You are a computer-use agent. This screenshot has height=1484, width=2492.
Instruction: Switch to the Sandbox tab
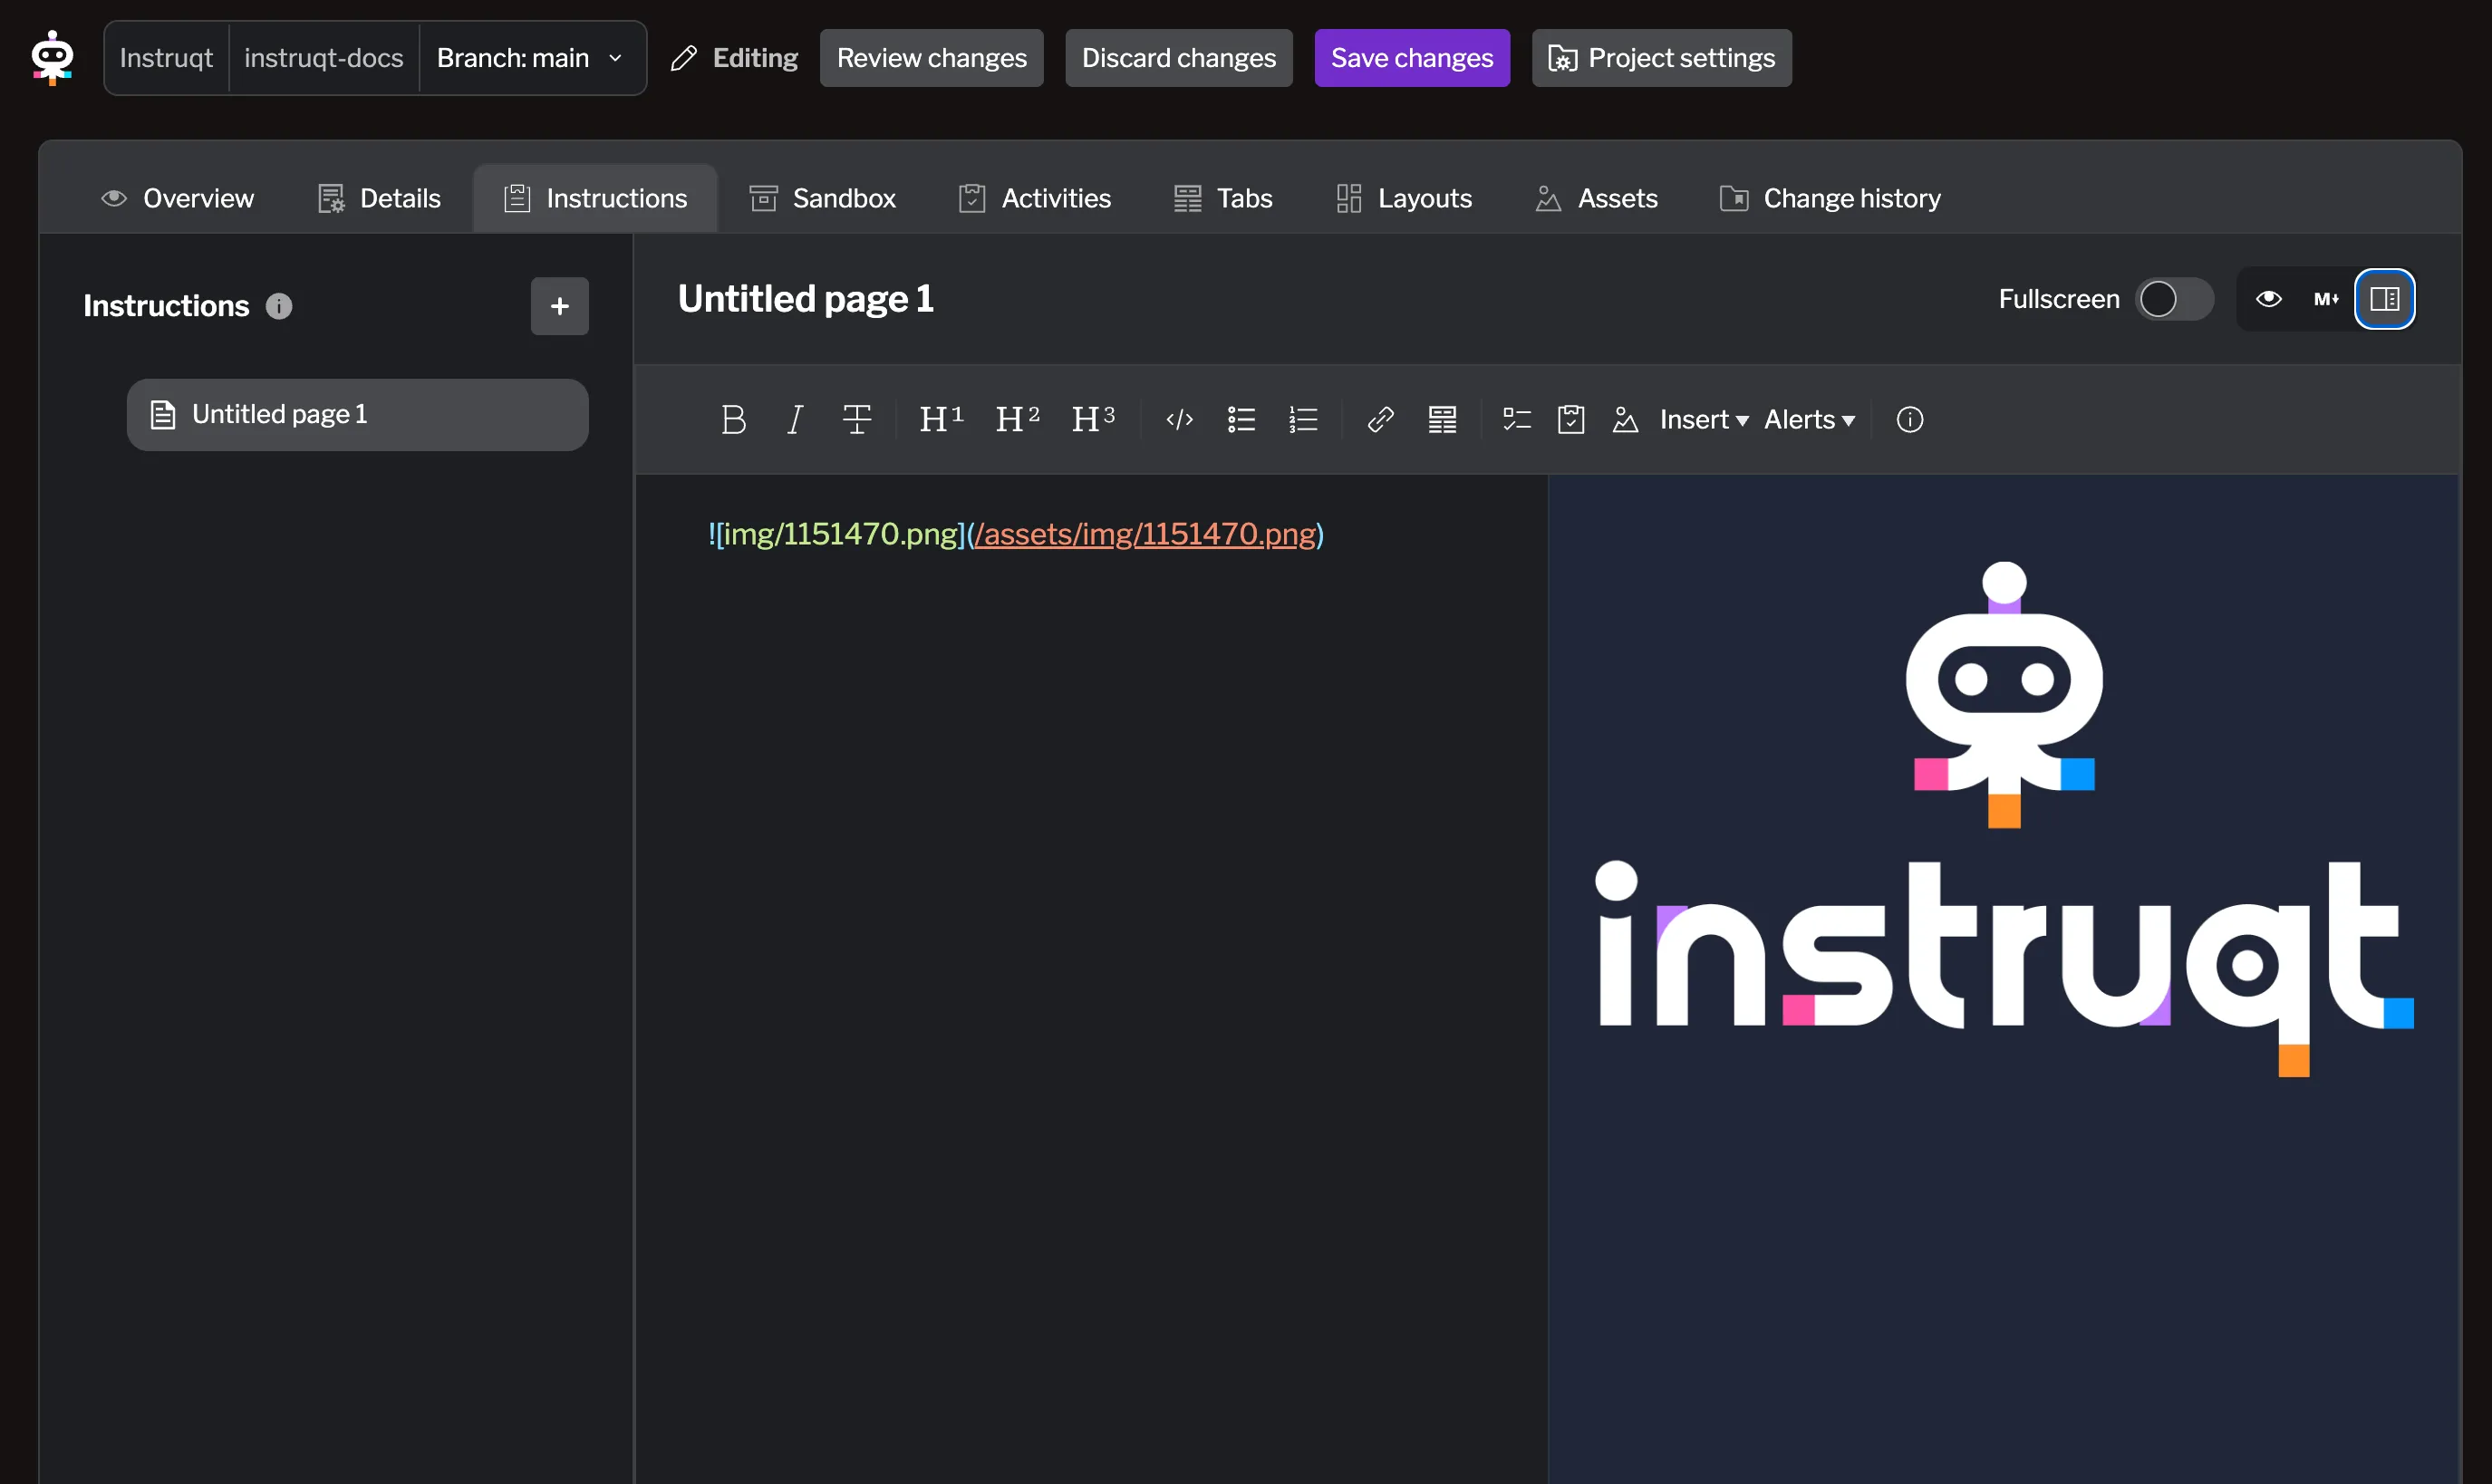pyautogui.click(x=822, y=198)
